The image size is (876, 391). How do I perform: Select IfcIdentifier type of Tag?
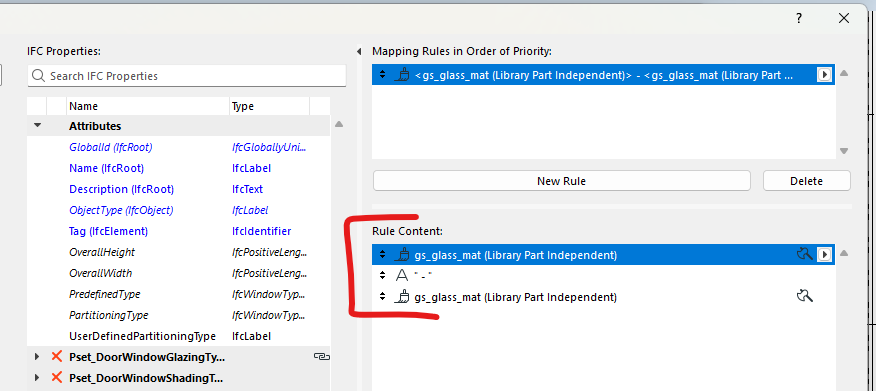(261, 231)
